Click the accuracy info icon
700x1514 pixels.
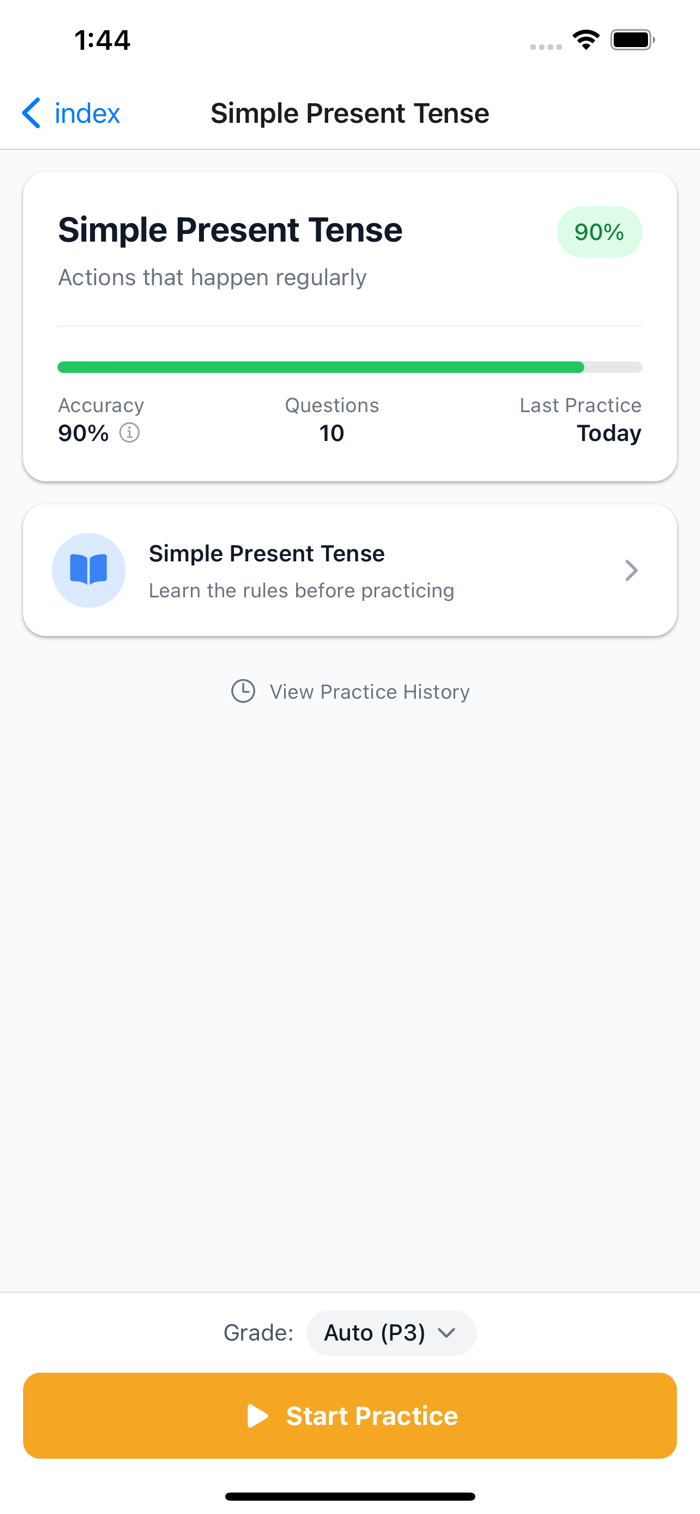click(x=129, y=434)
